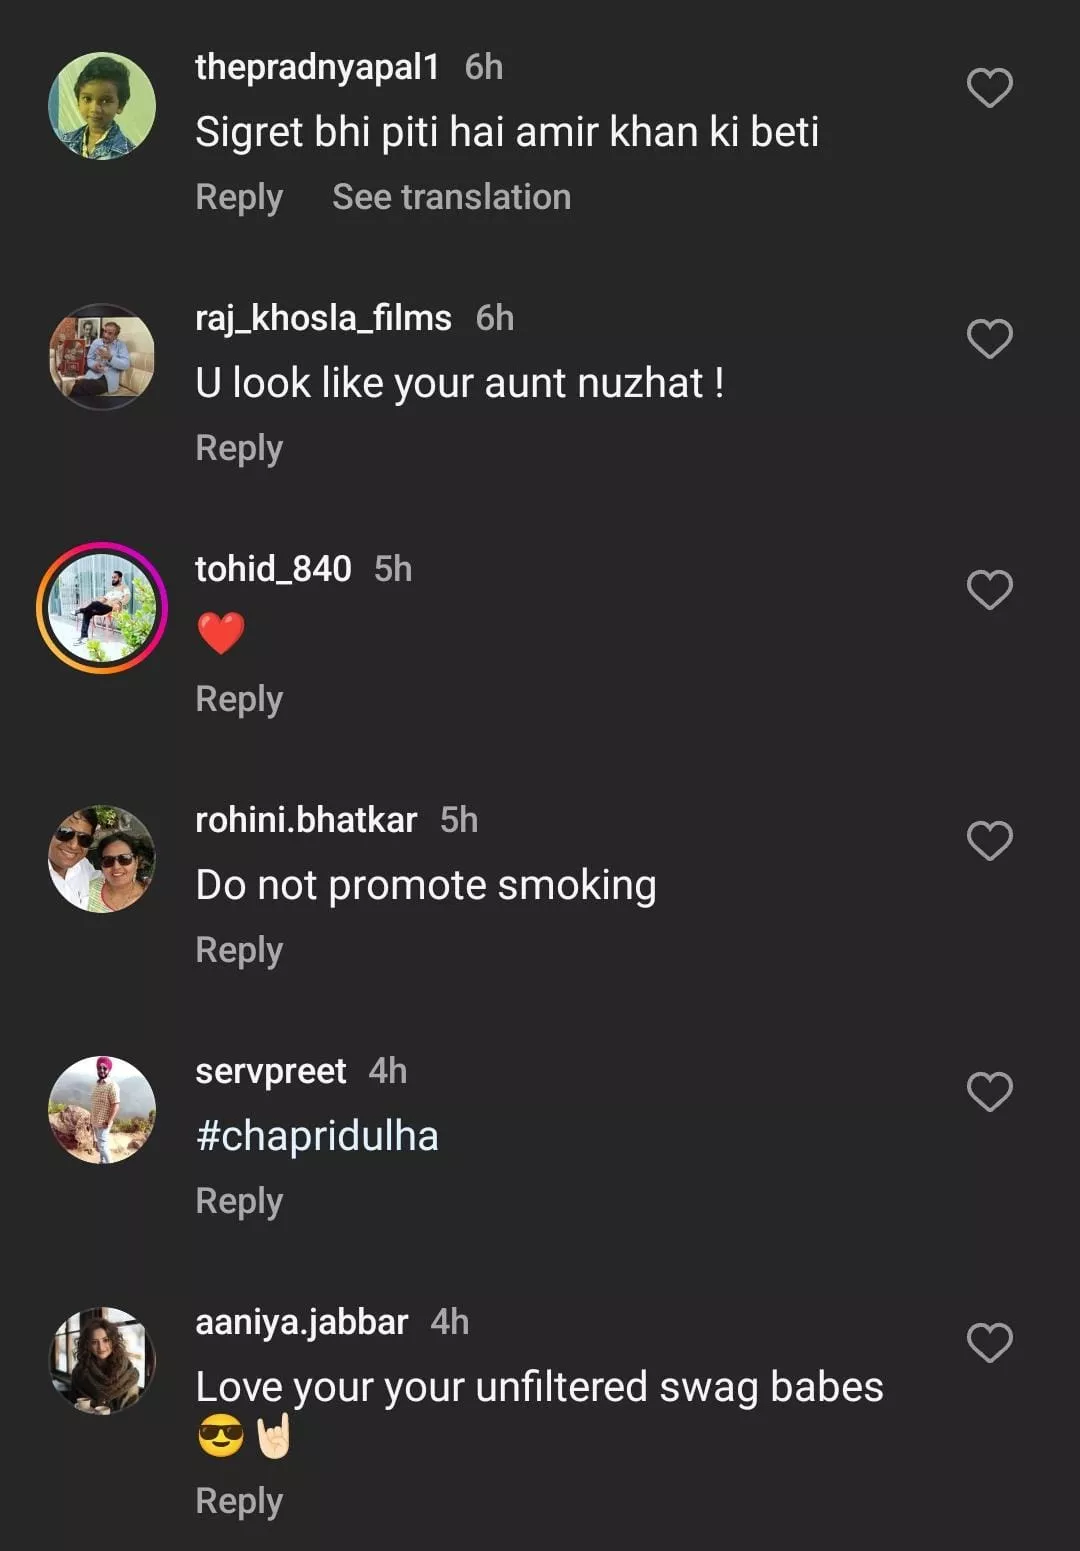Open rohini.bhatkar's profile avatar

click(x=102, y=859)
